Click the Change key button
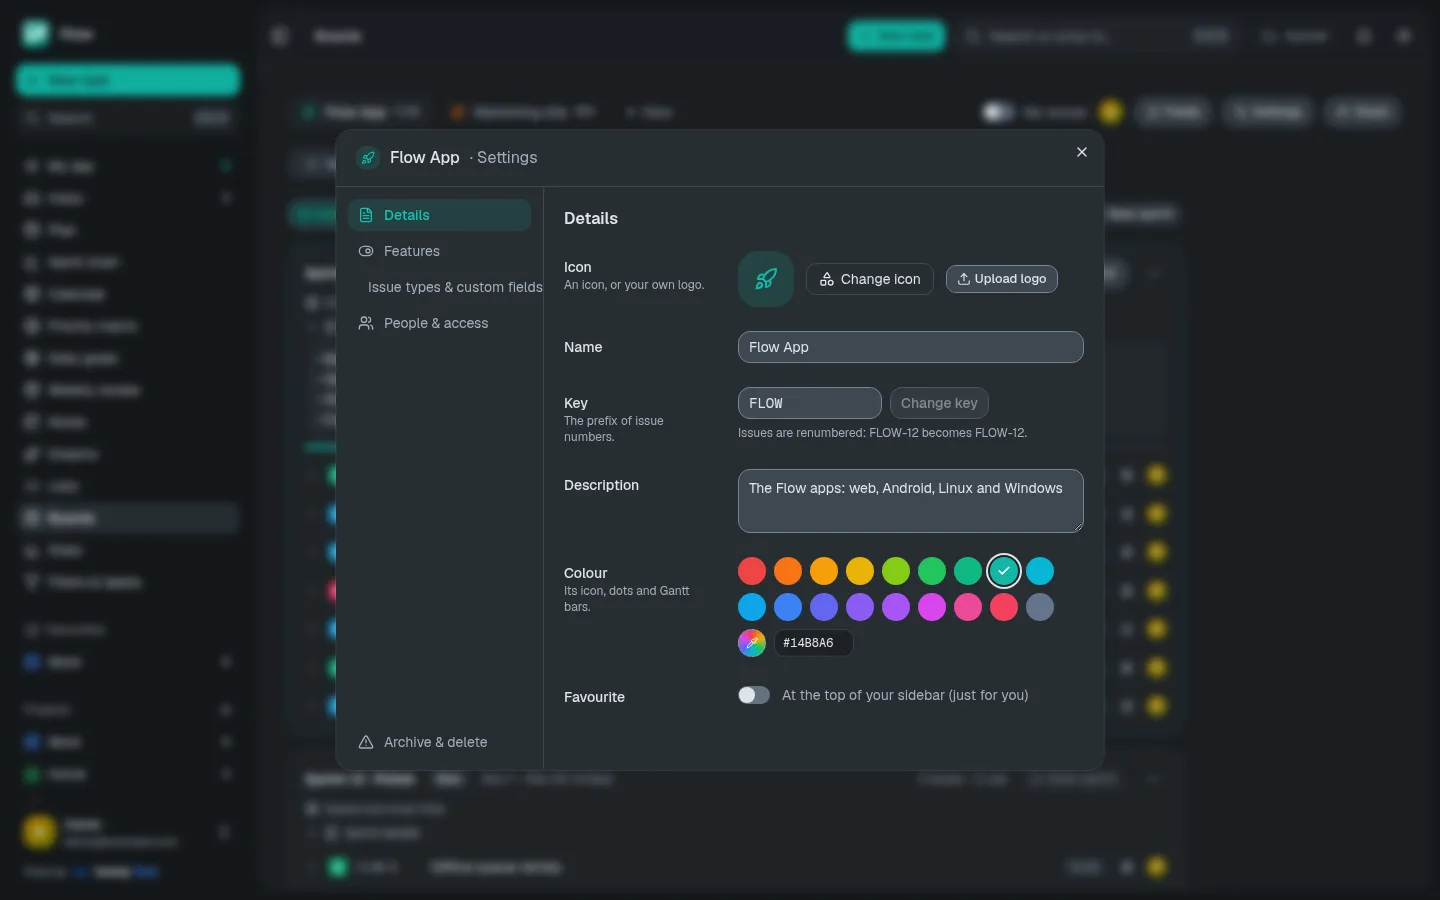The image size is (1440, 900). 939,403
